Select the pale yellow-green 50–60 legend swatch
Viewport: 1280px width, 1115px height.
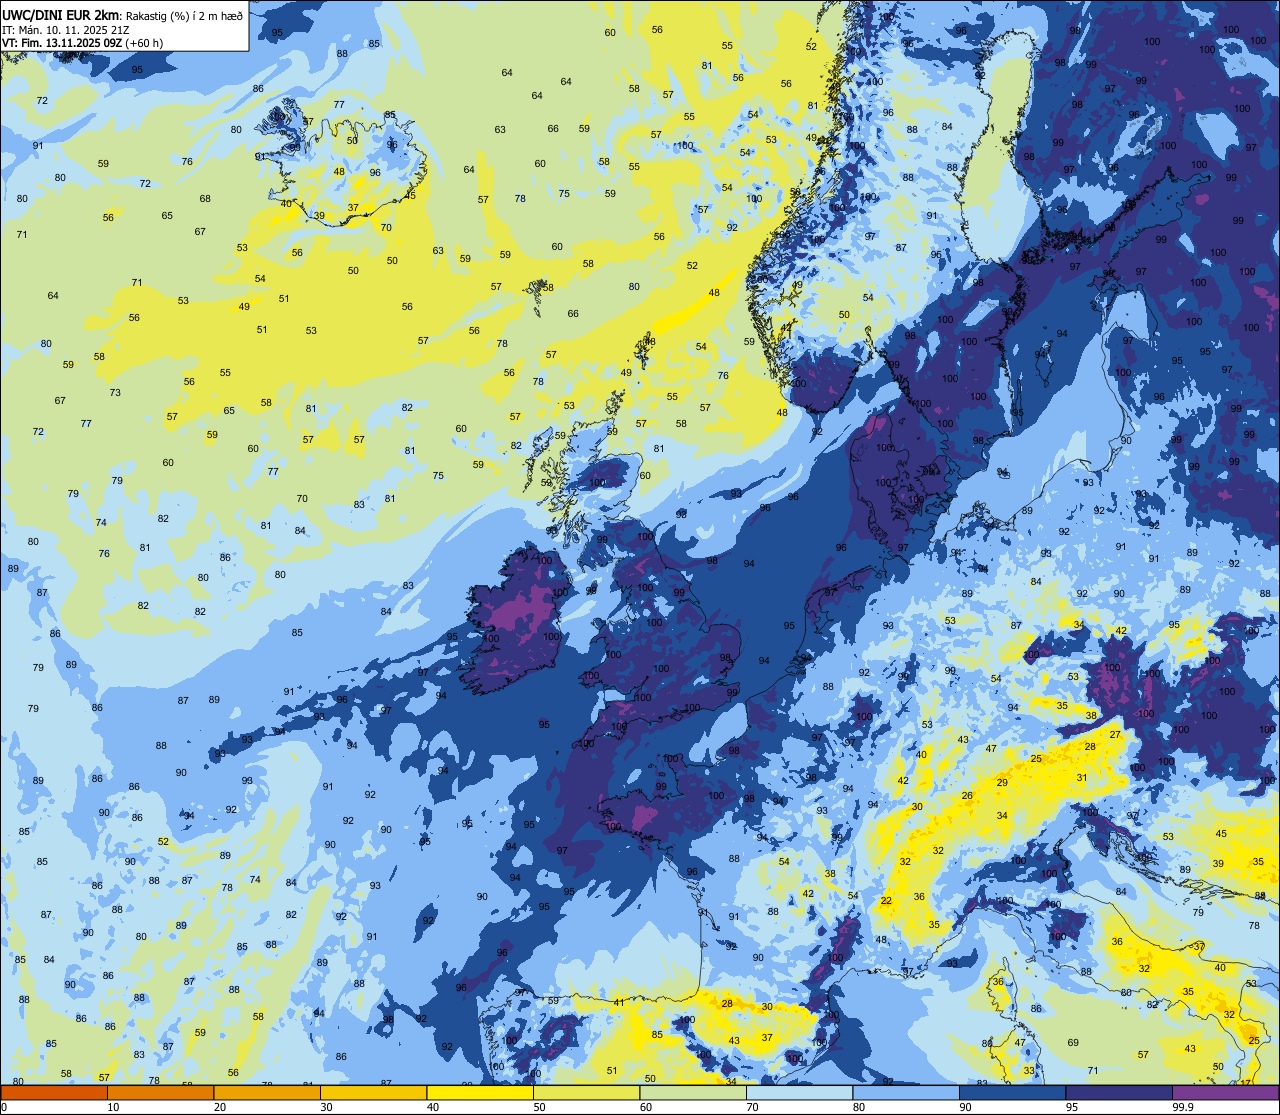coord(586,1093)
